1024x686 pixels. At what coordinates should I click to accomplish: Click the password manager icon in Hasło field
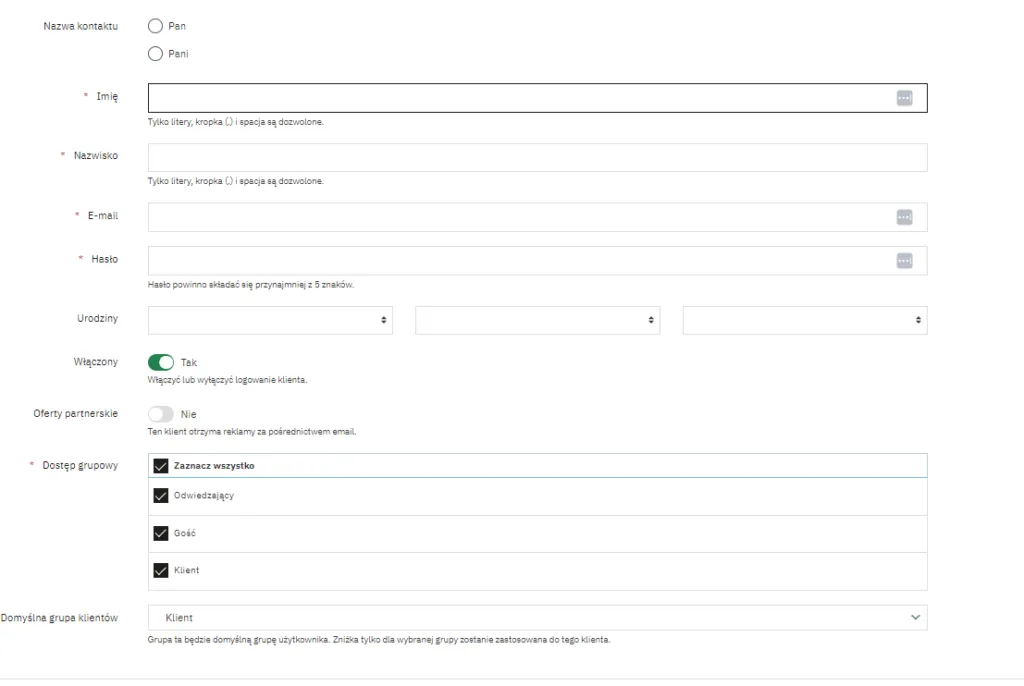coord(904,261)
